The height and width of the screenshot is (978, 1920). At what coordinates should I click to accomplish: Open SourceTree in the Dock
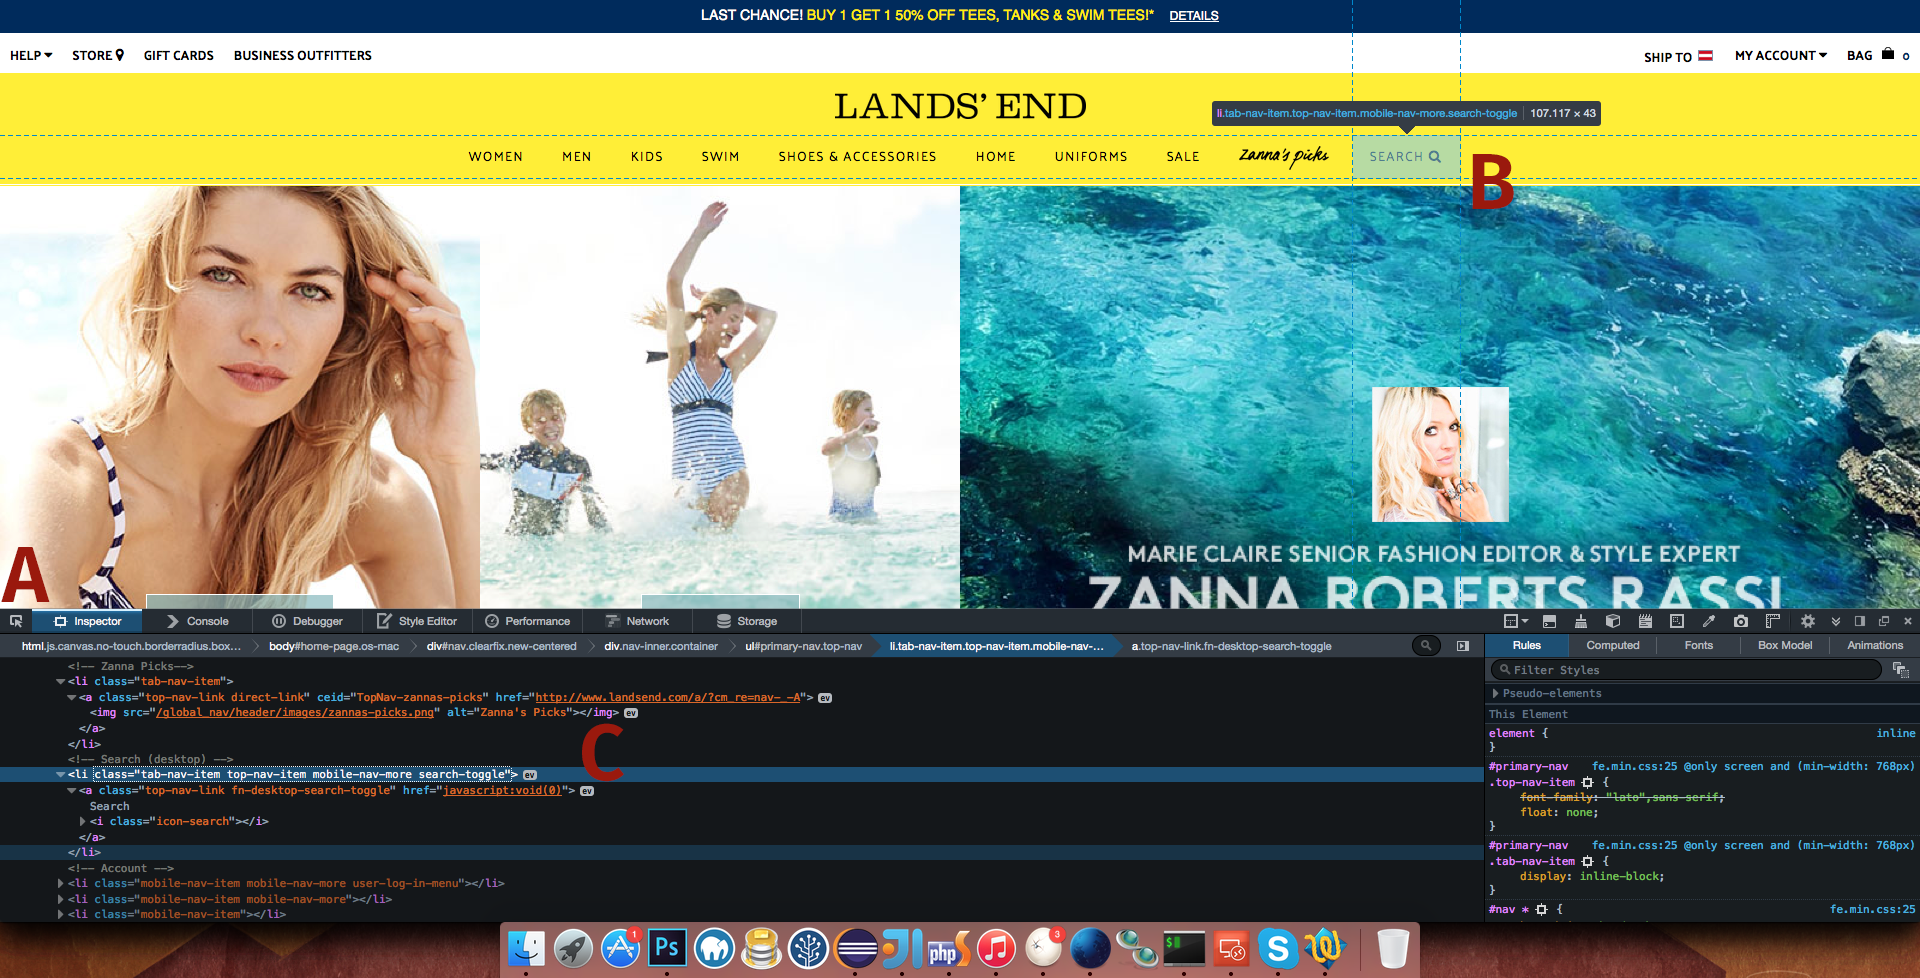(808, 948)
